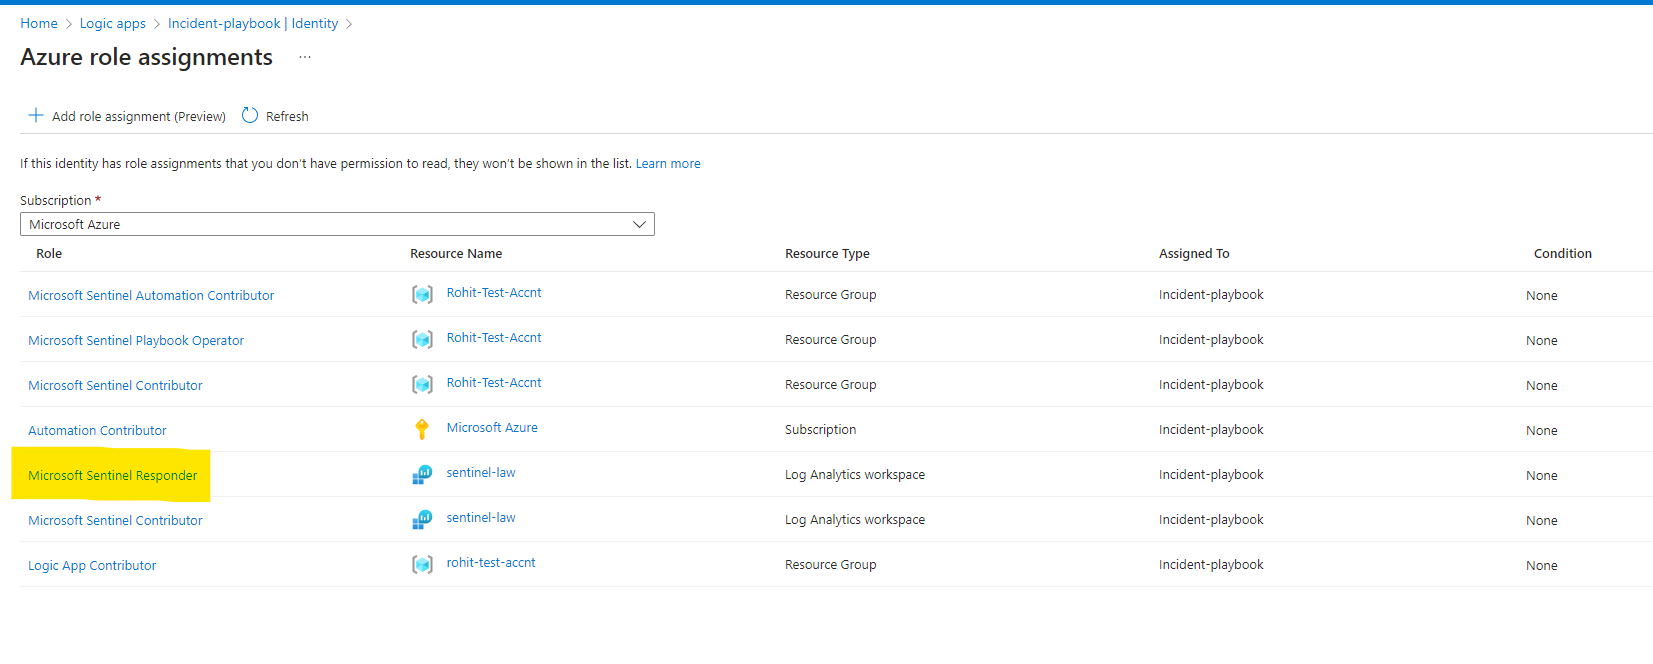
Task: Click the Refresh button label
Action: coord(287,116)
